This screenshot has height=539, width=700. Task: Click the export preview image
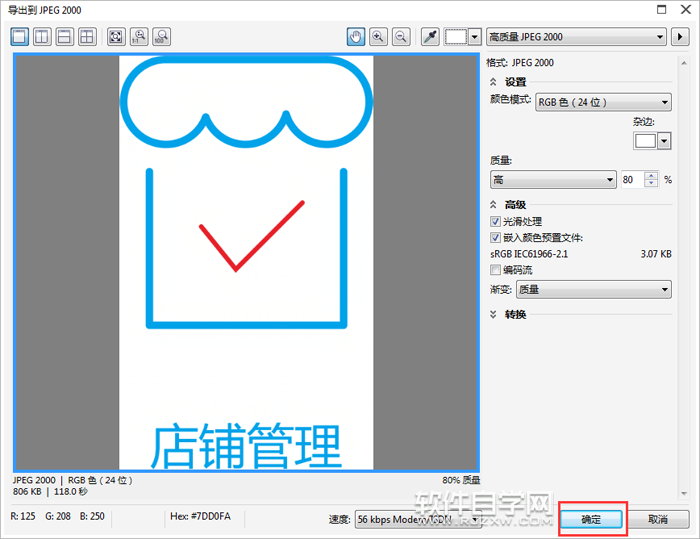coord(246,263)
